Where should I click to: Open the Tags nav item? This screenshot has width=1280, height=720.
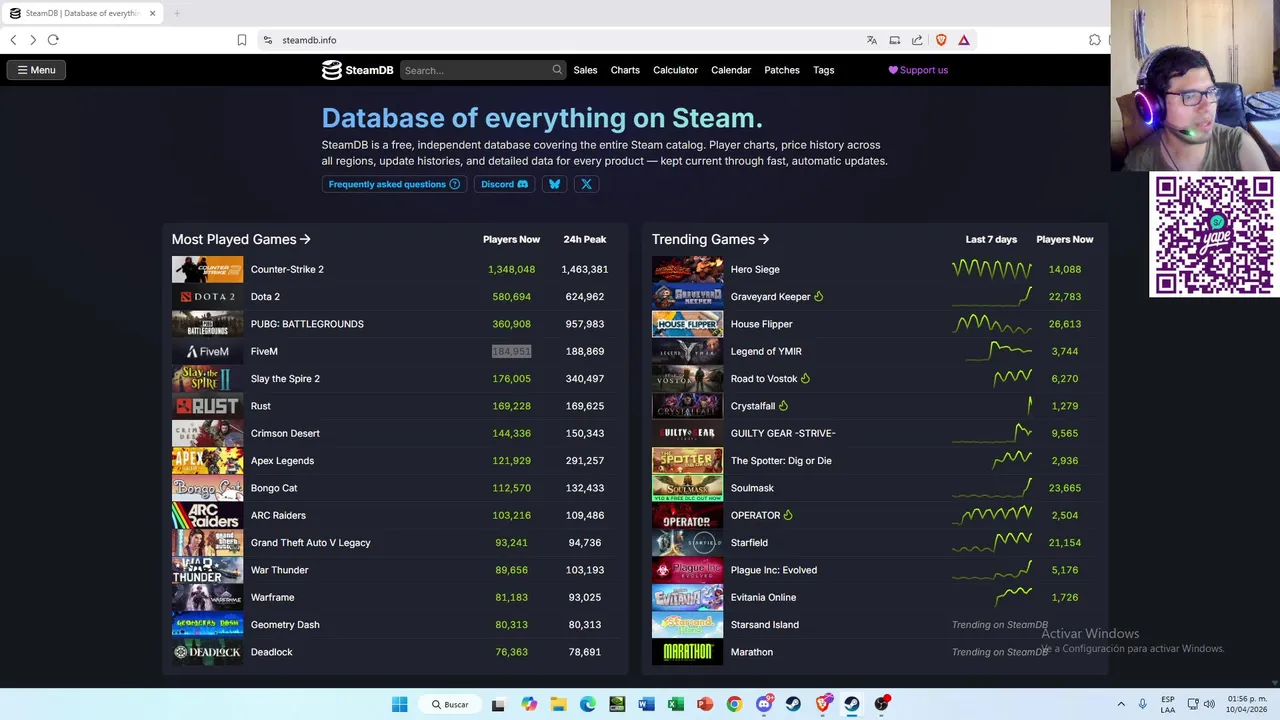pos(824,70)
